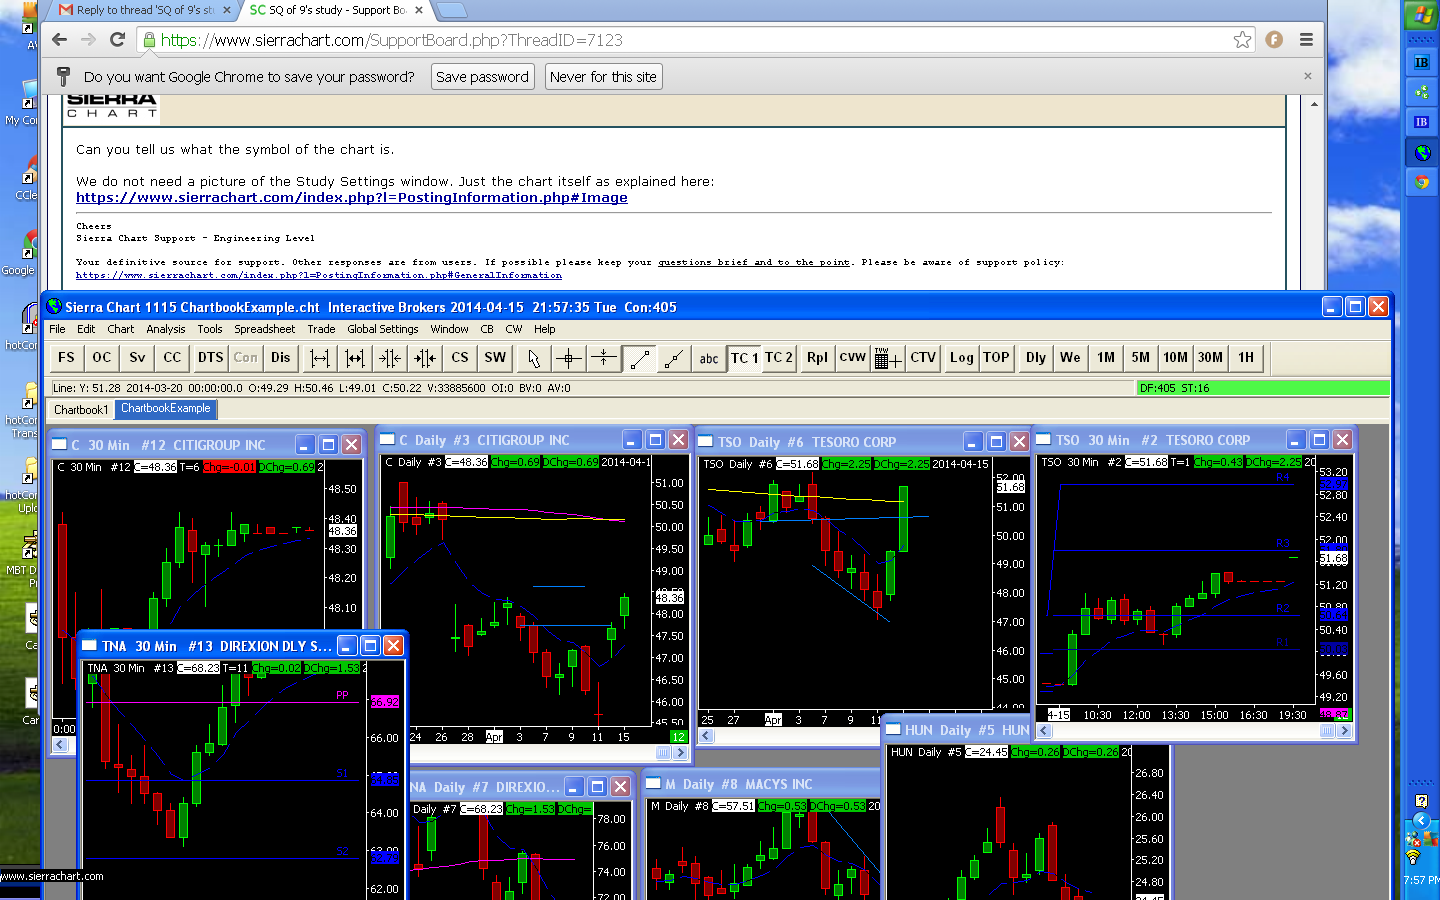This screenshot has height=900, width=1440.
Task: Set chart period to 10M
Action: click(x=1176, y=358)
